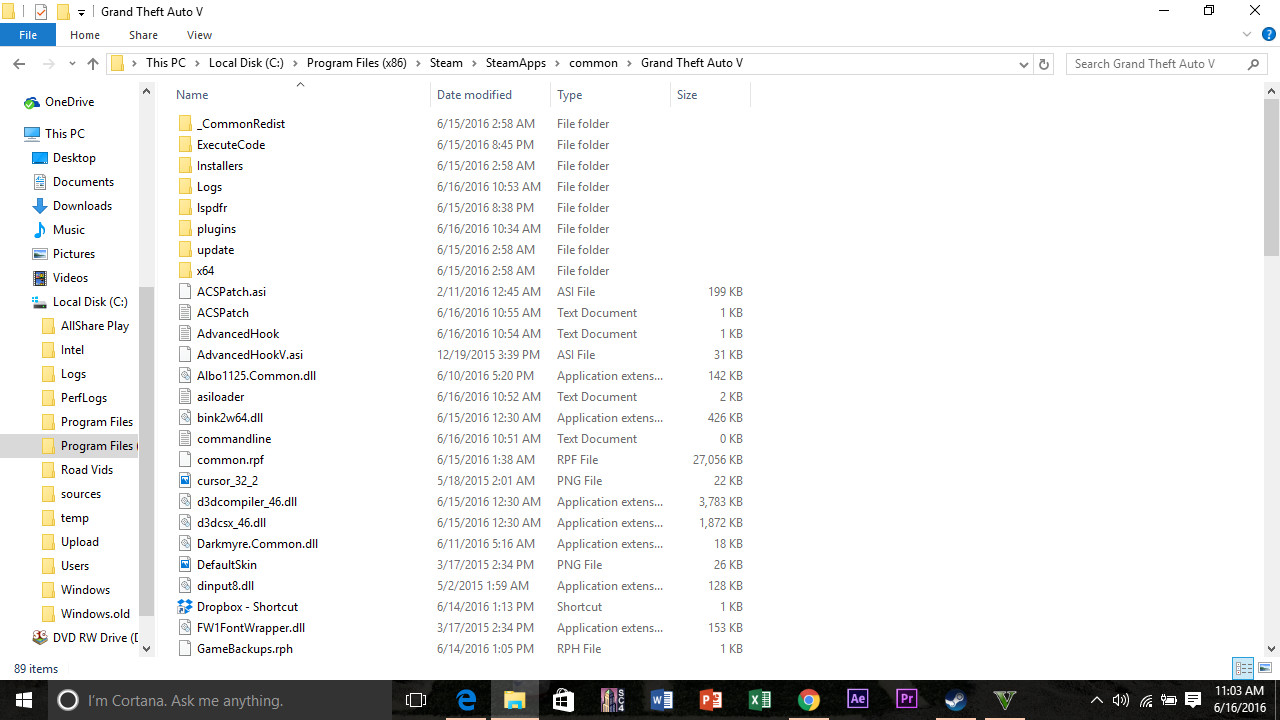Refresh the Grand Theft Auto V folder
The image size is (1280, 720).
(1044, 64)
